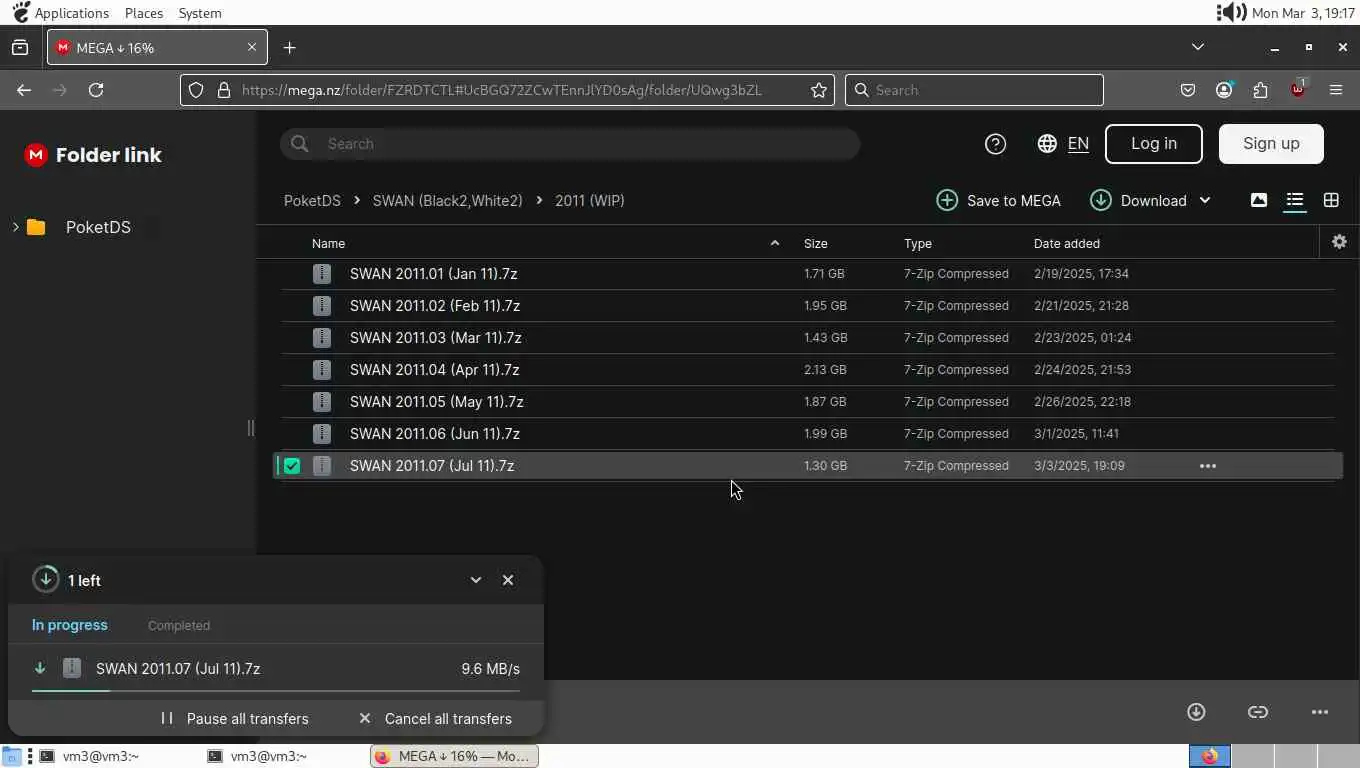Click uBlock Origin extension icon
The width and height of the screenshot is (1360, 768).
click(x=1298, y=89)
